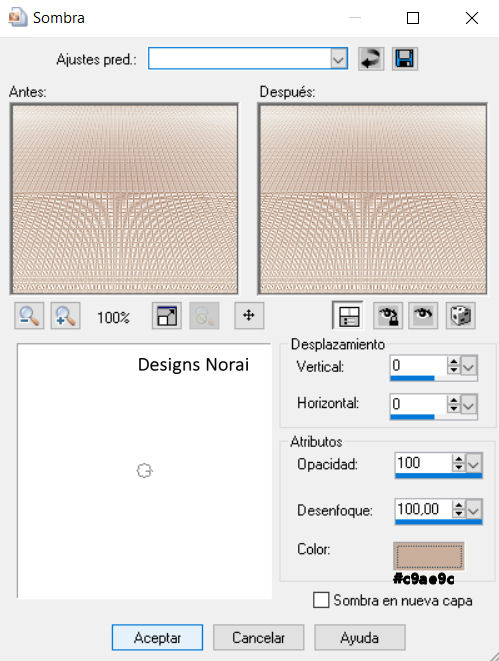The height and width of the screenshot is (661, 499).
Task: Click the save preset floppy disk icon
Action: click(405, 59)
